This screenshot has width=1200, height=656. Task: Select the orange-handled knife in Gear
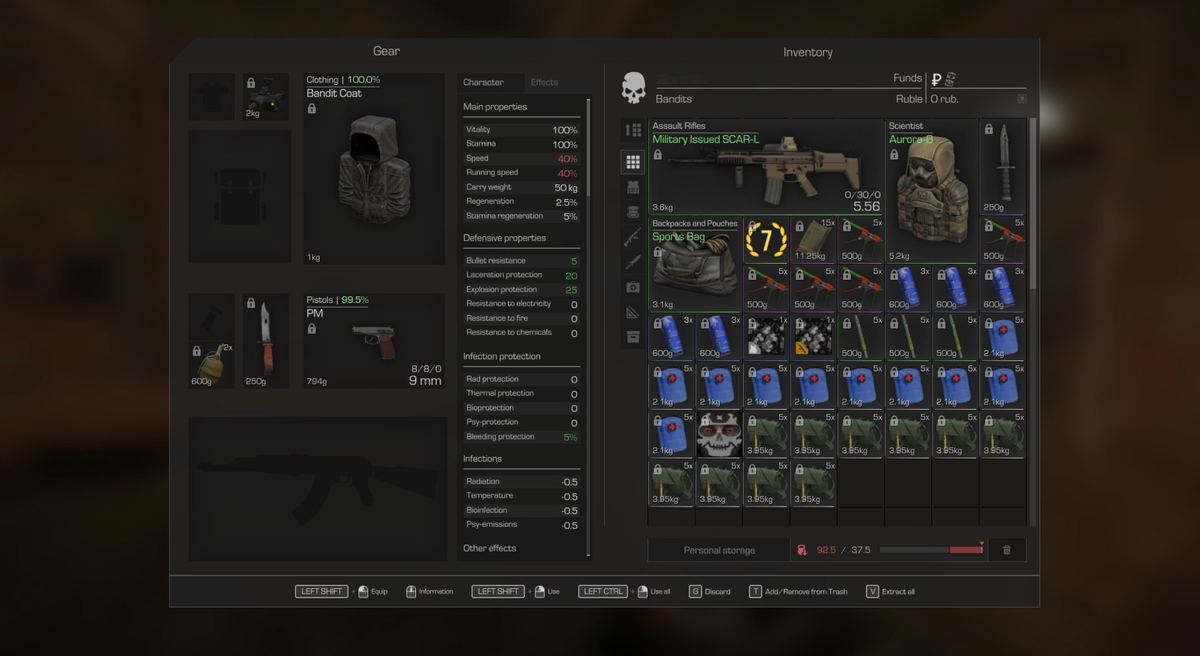(266, 341)
